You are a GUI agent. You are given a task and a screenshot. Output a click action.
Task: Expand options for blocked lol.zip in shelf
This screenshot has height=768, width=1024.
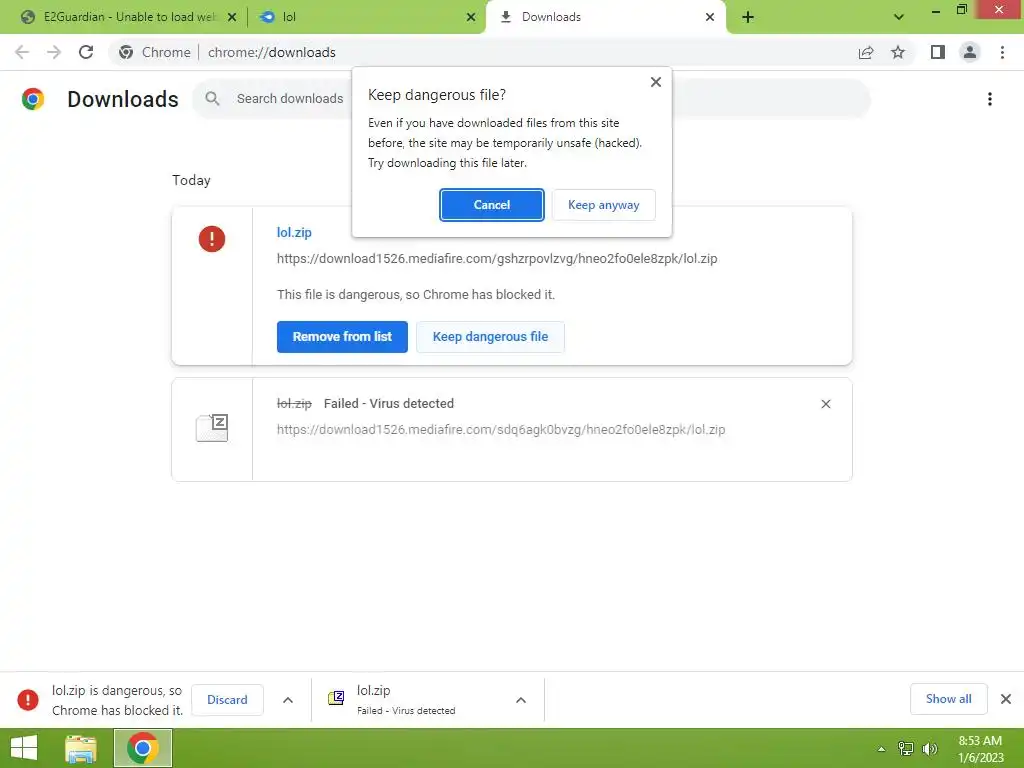288,700
